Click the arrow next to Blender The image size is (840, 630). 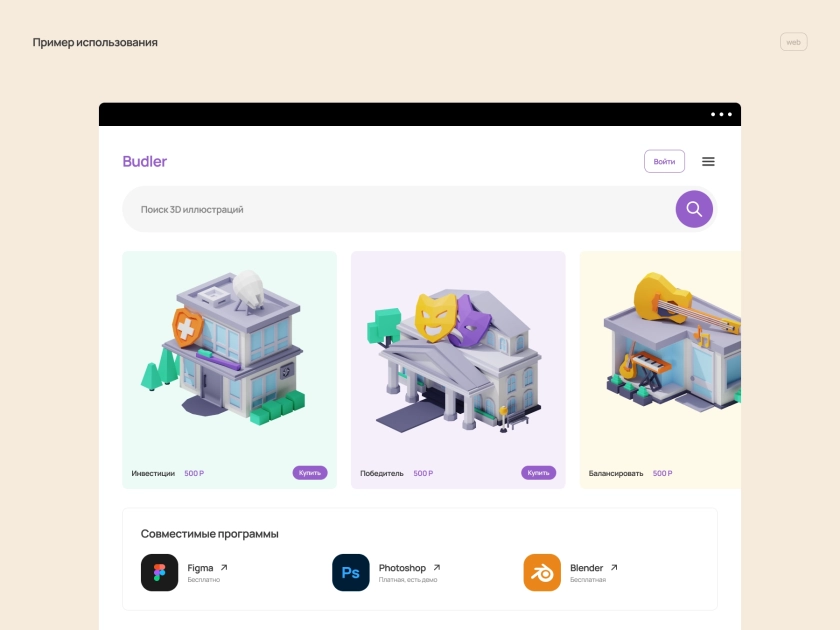click(x=614, y=567)
